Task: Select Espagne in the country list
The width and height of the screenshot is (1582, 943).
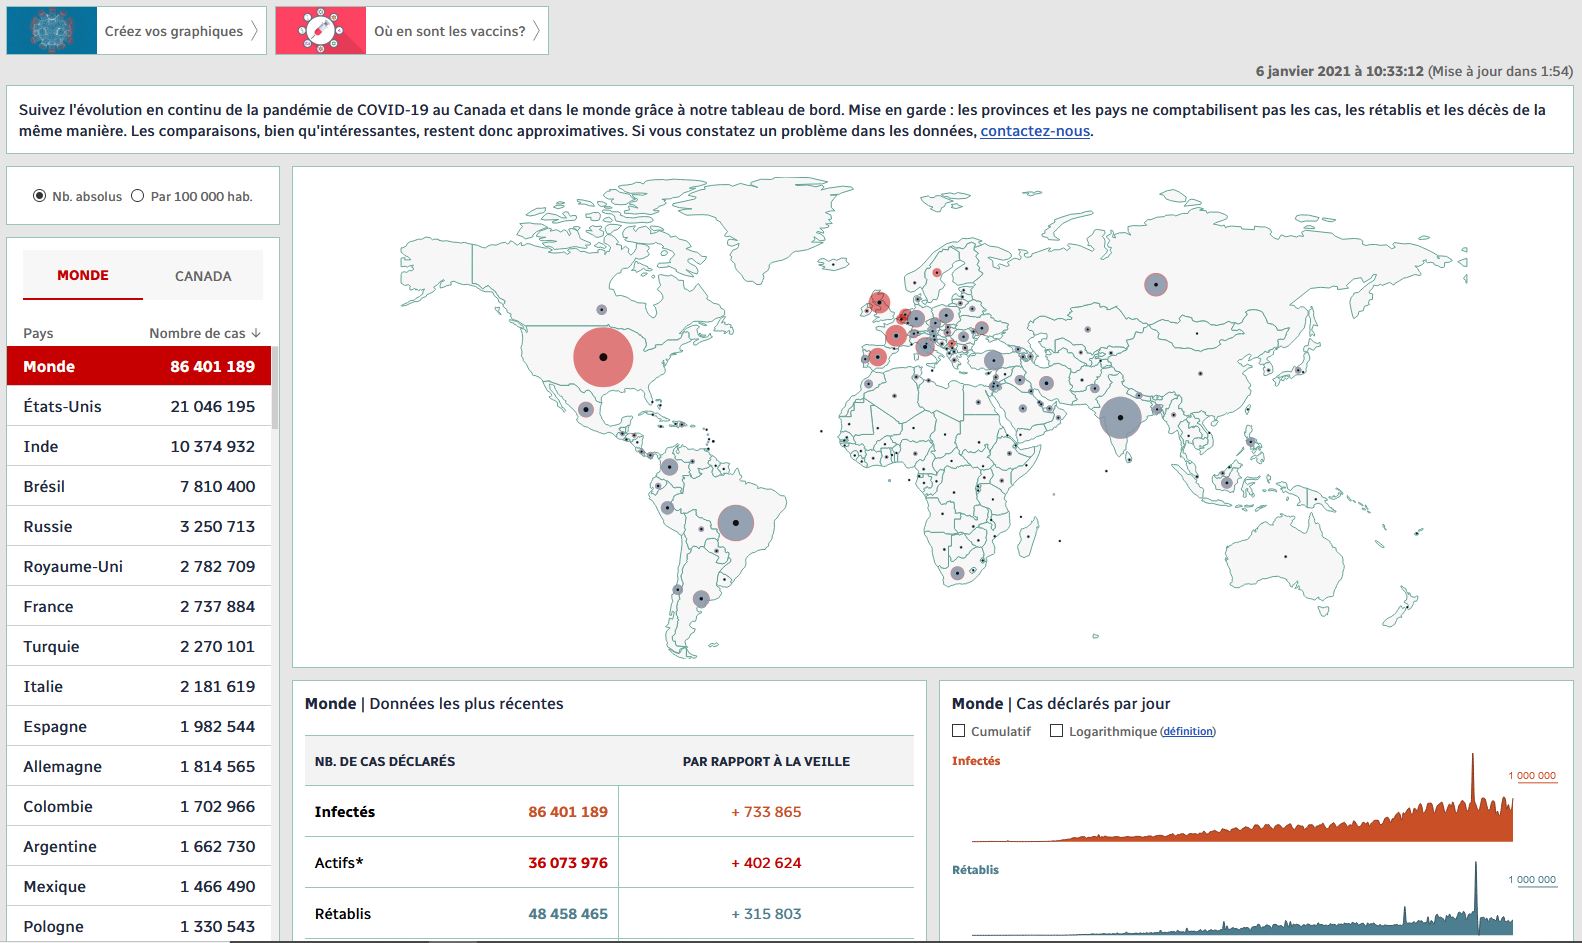Action: (x=139, y=726)
